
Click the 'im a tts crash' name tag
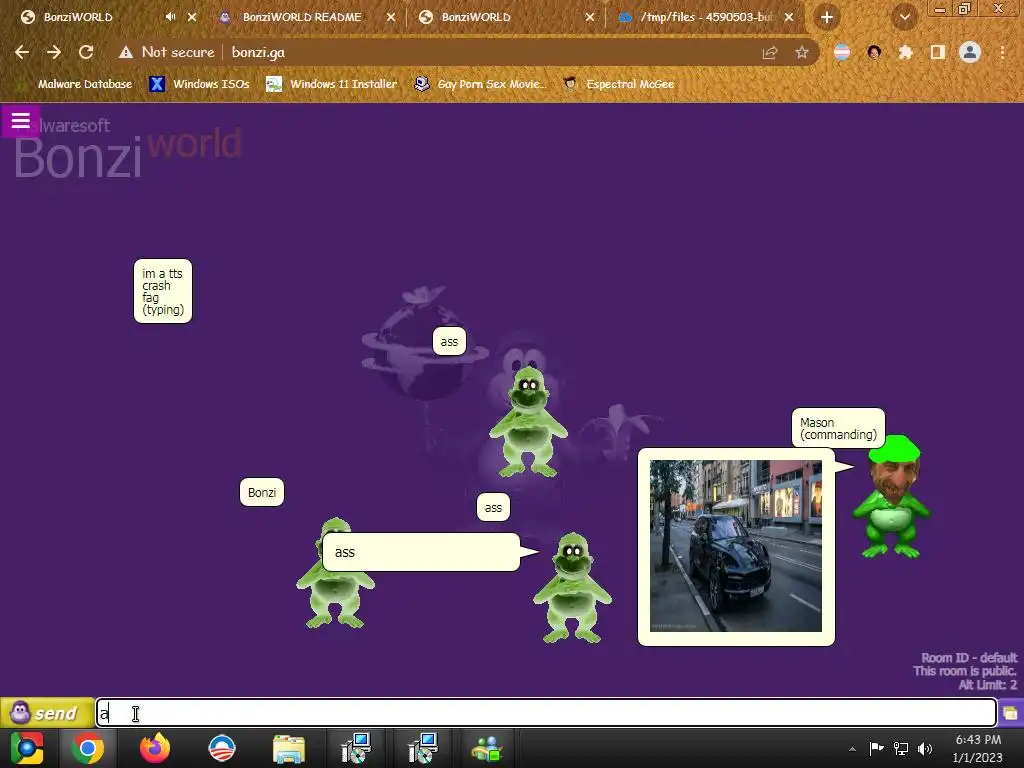click(163, 291)
